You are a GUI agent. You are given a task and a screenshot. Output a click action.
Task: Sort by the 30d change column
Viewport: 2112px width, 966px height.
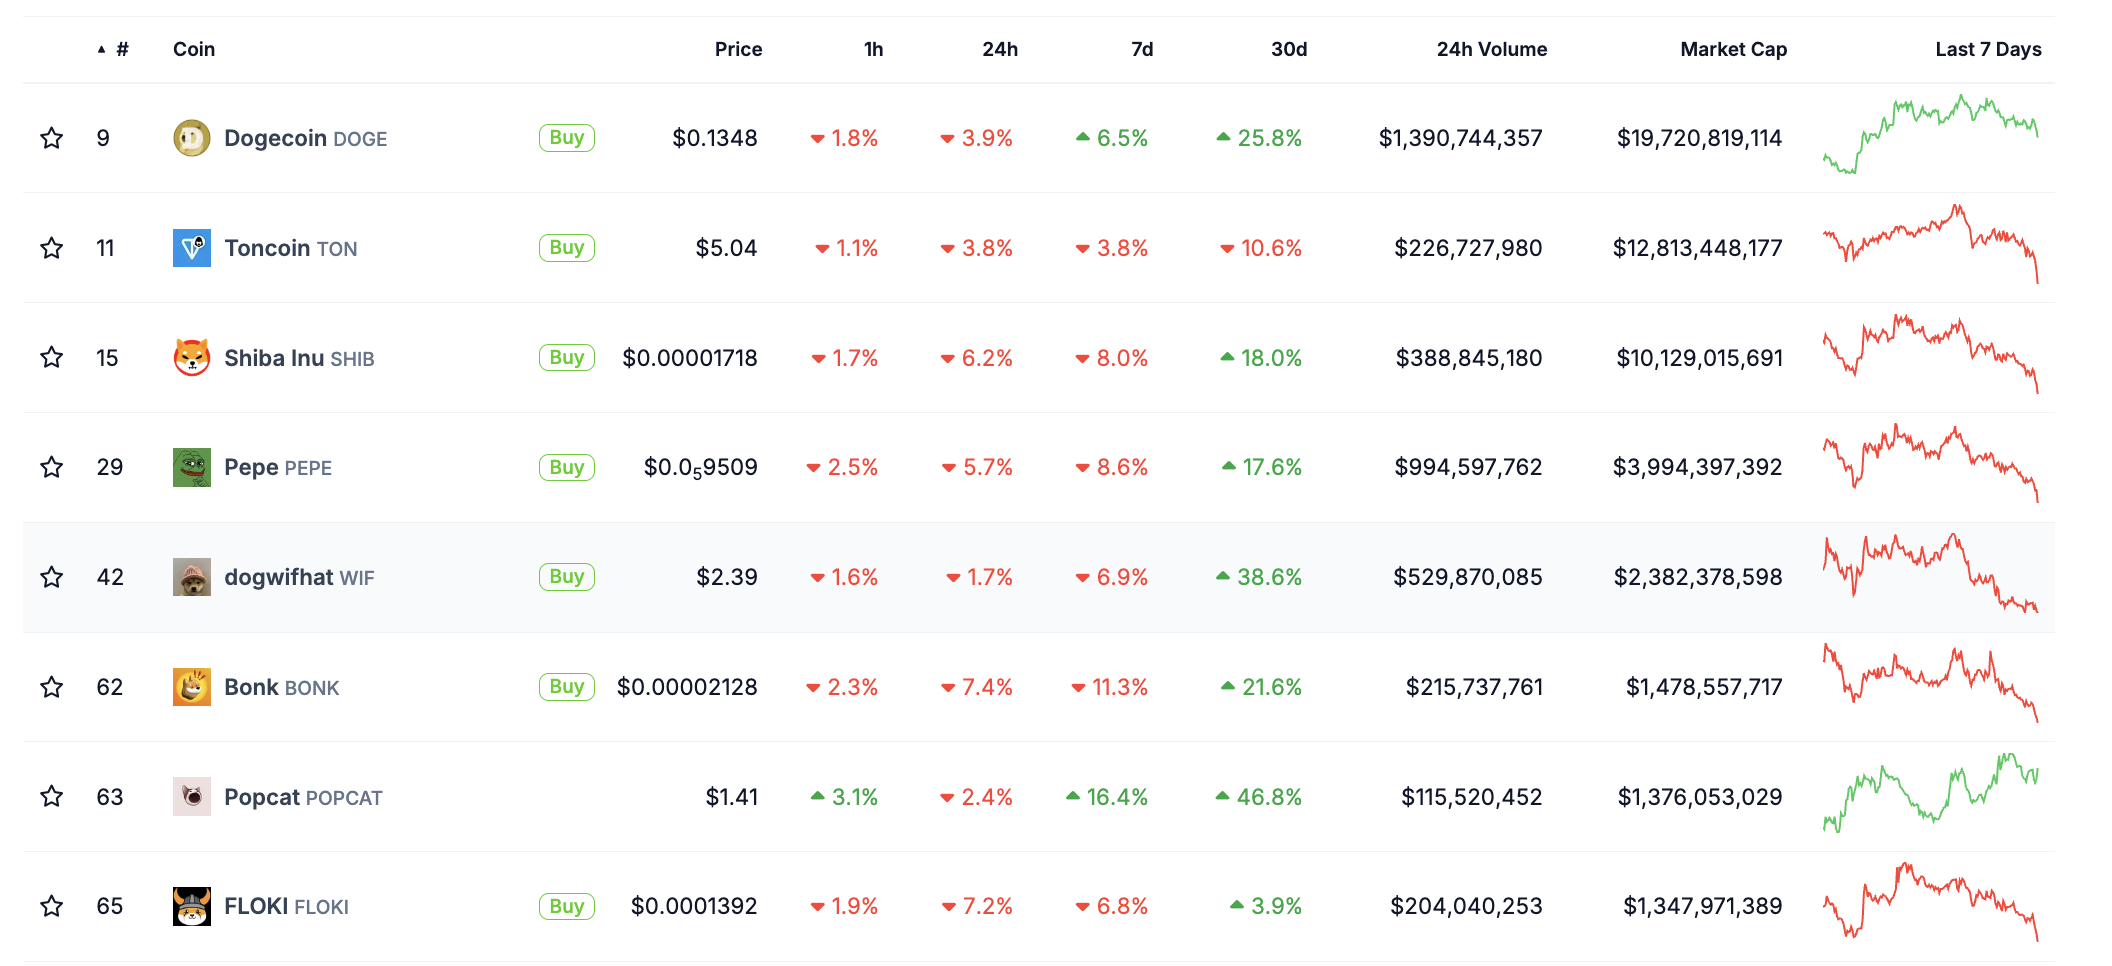1289,49
